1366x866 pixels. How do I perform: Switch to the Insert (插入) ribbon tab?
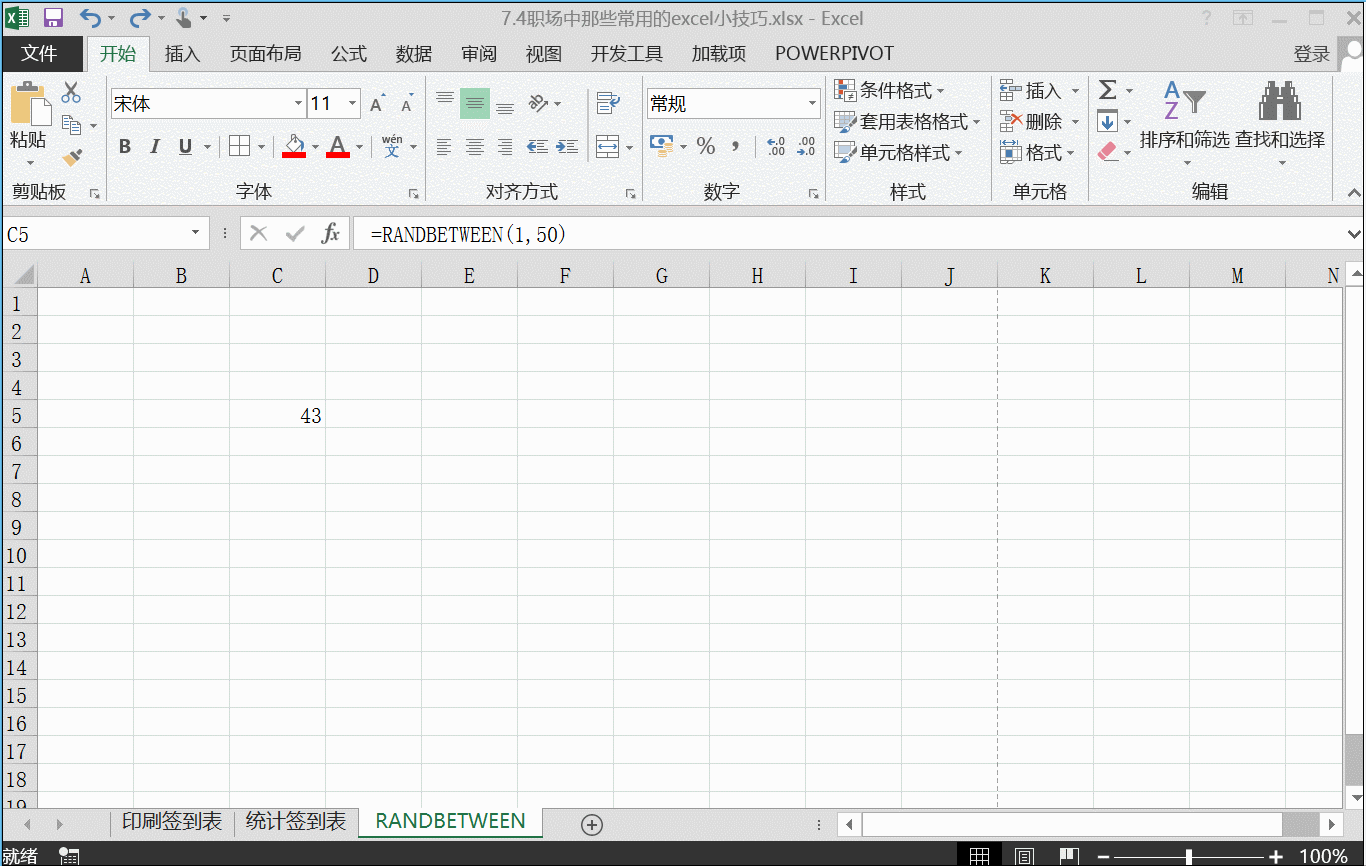[182, 54]
